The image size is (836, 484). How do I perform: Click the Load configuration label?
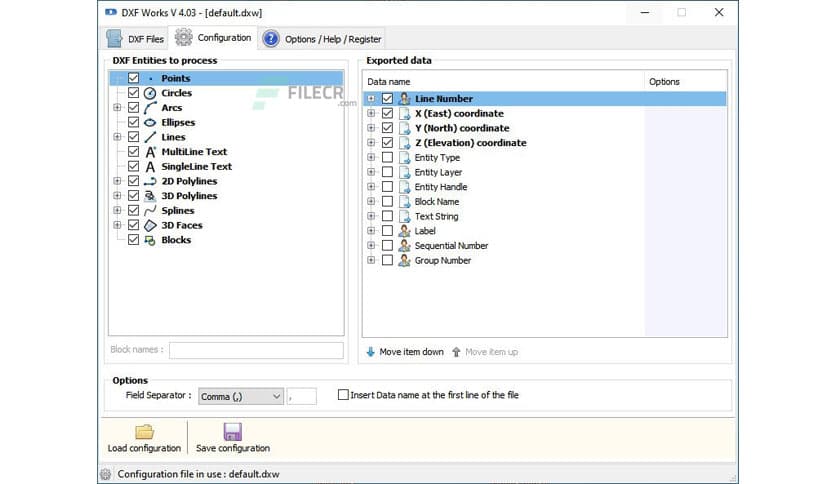point(144,448)
